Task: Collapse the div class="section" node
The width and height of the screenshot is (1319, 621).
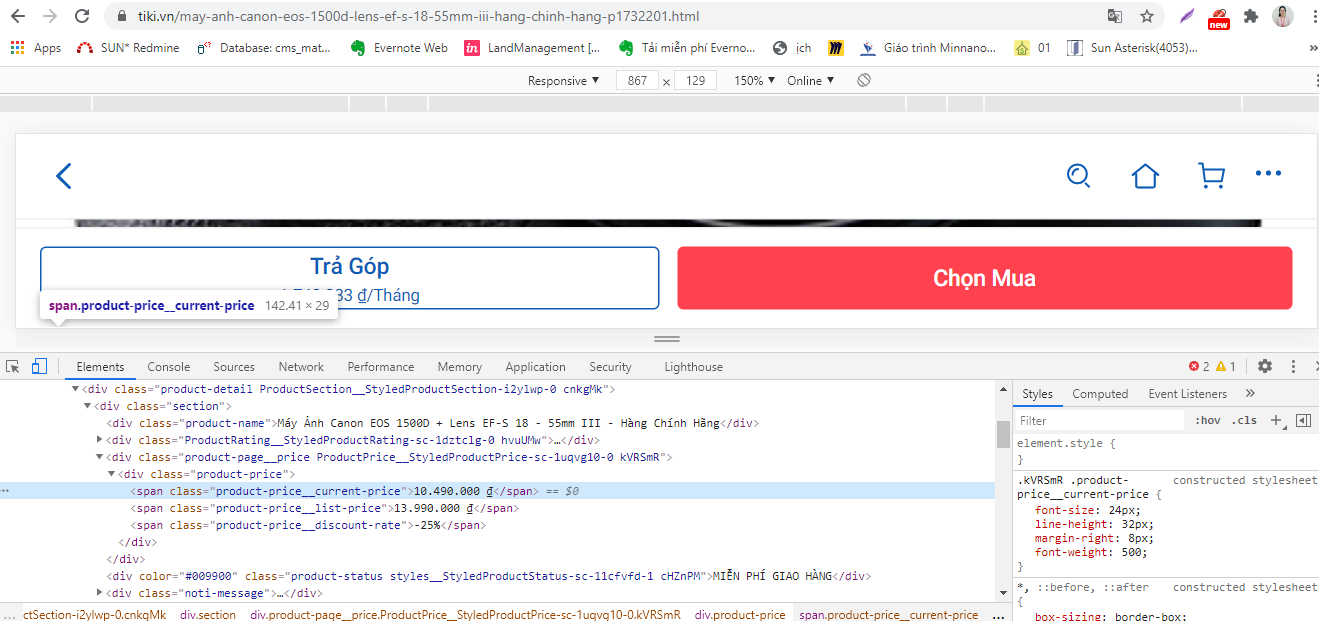Action: point(87,406)
